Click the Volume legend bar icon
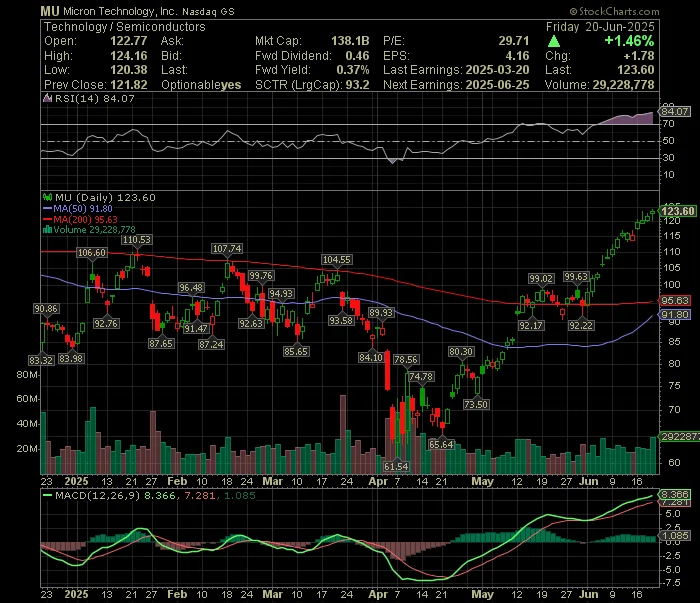The height and width of the screenshot is (603, 700). tap(47, 230)
